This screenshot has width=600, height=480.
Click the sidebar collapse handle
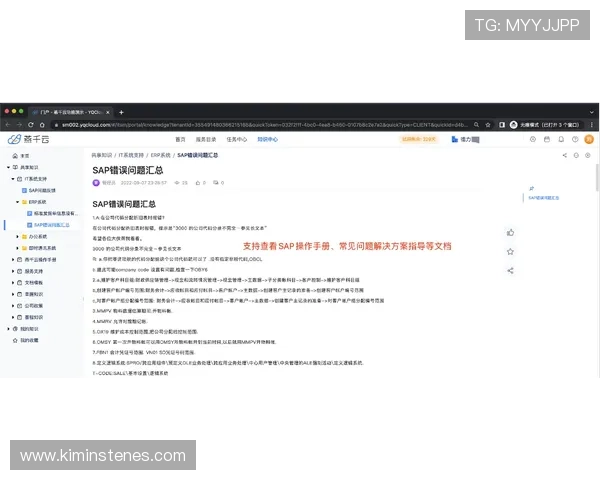[83, 299]
